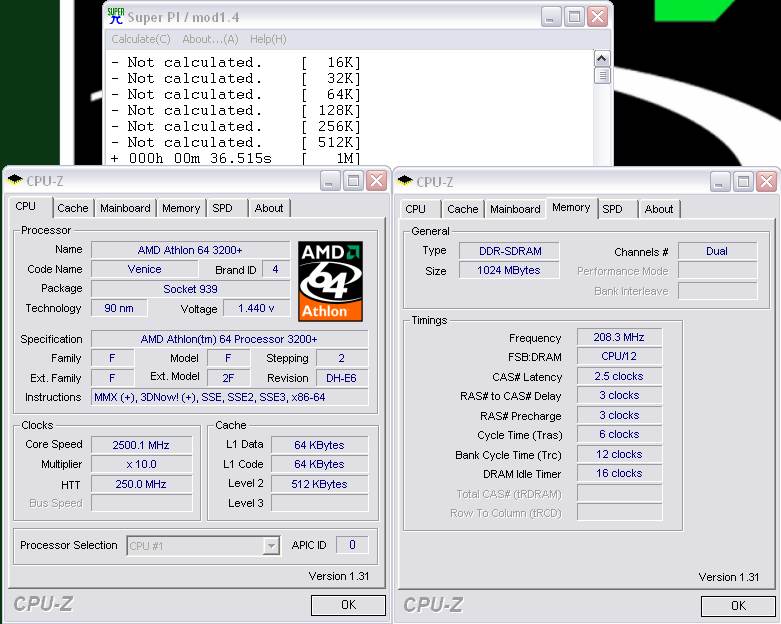Close the right CPU-Z window
The image size is (781, 624).
coord(767,182)
